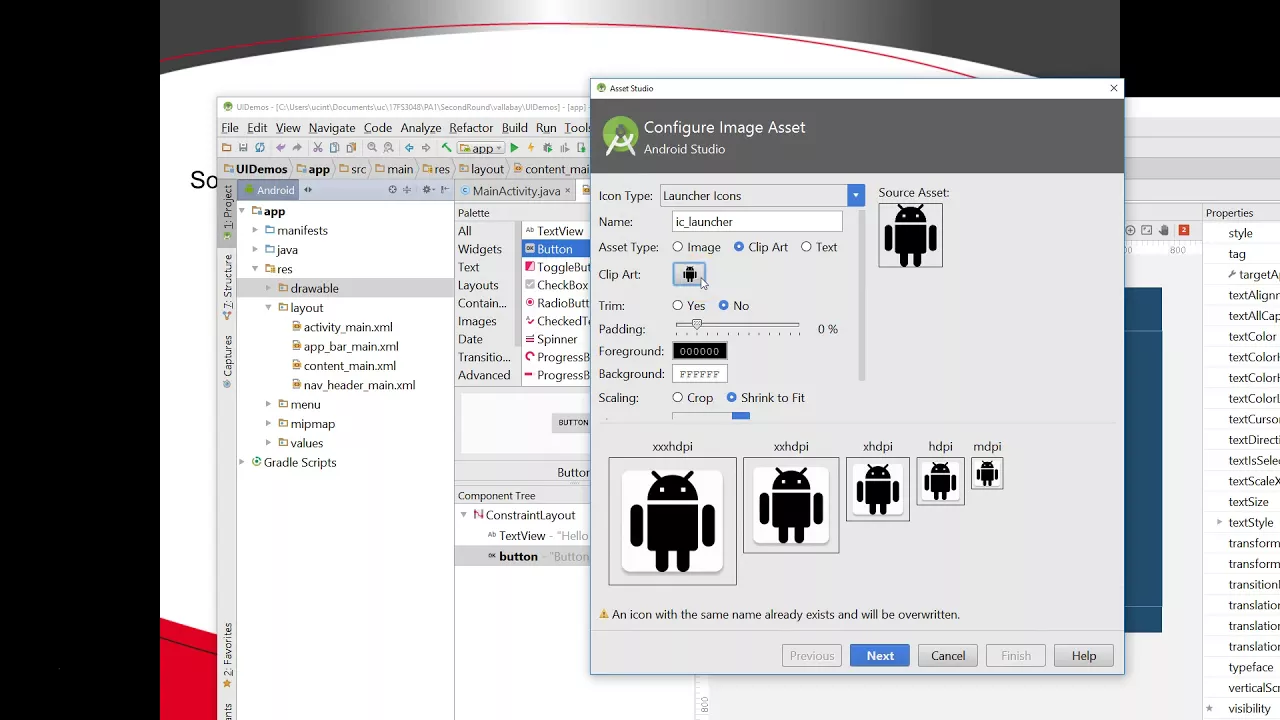Image resolution: width=1280 pixels, height=720 pixels.
Task: Open the Build menu
Action: [515, 128]
